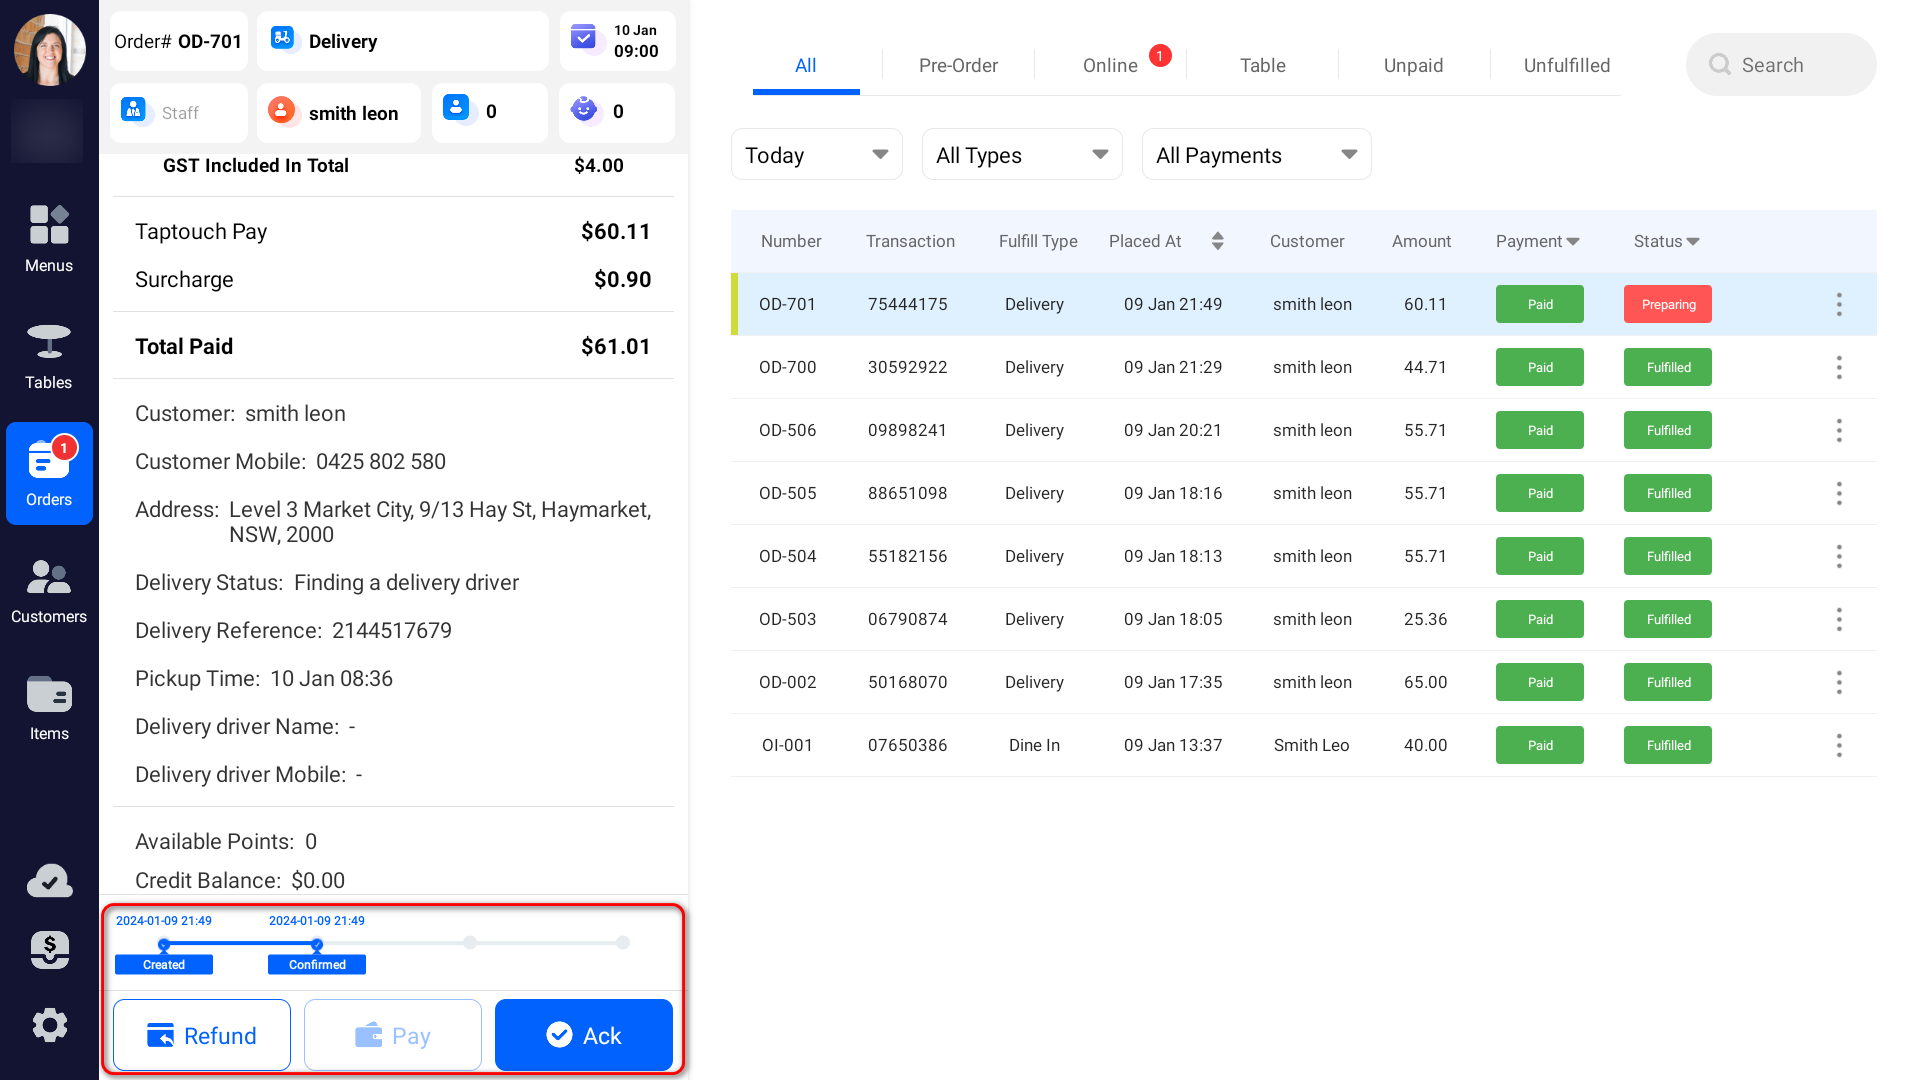Click the calendar schedule icon
The width and height of the screenshot is (1920, 1080).
[583, 39]
